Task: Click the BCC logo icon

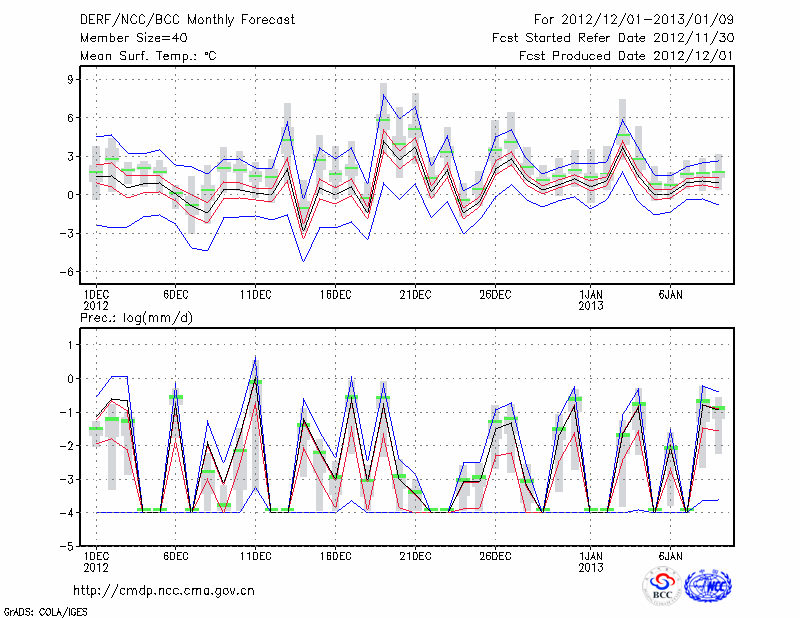Action: click(x=661, y=586)
